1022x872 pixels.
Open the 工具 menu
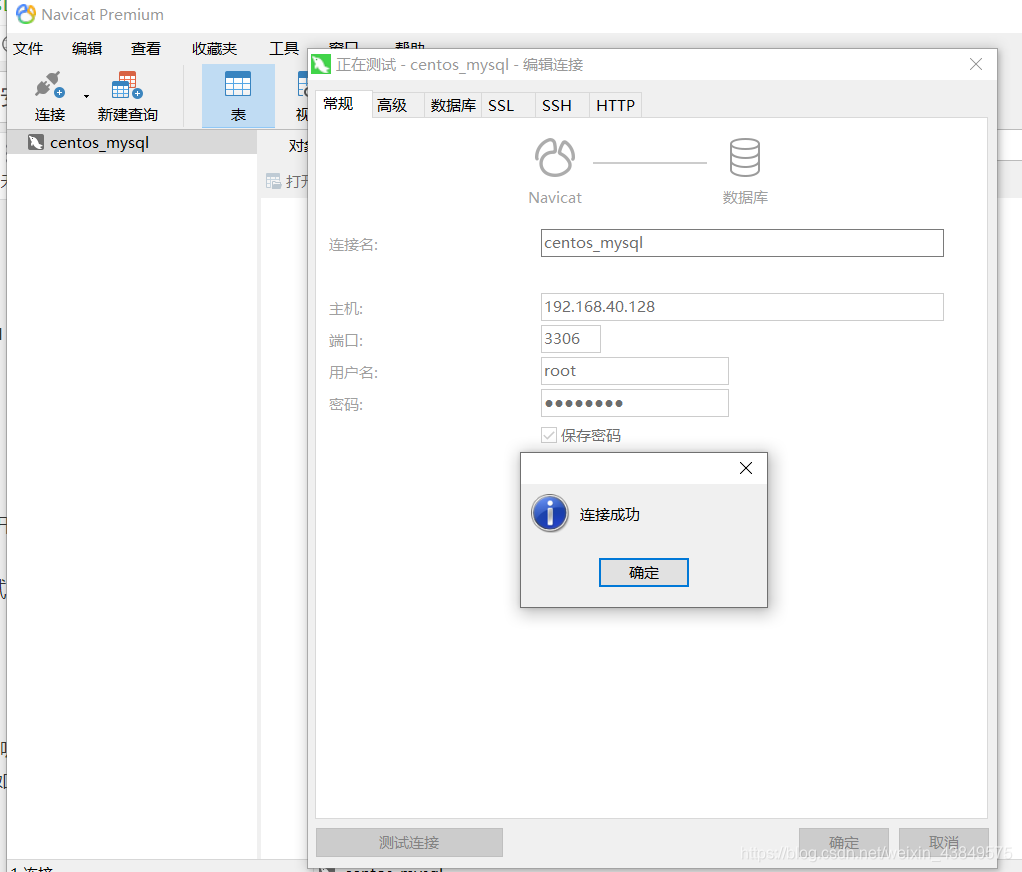pyautogui.click(x=284, y=48)
